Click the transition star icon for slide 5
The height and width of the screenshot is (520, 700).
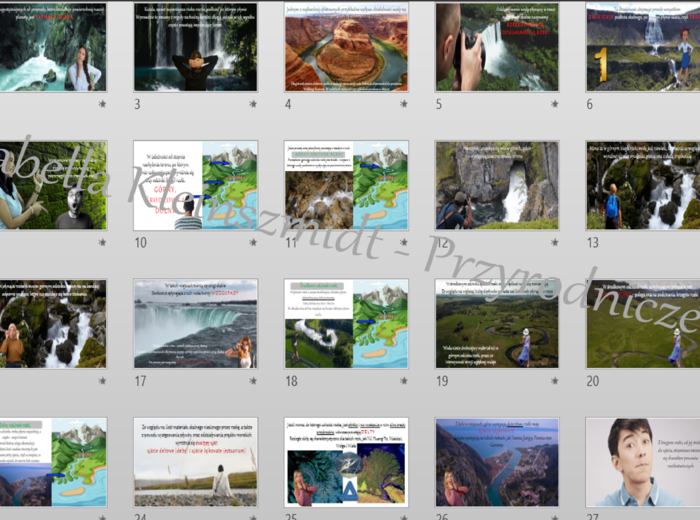click(x=554, y=104)
